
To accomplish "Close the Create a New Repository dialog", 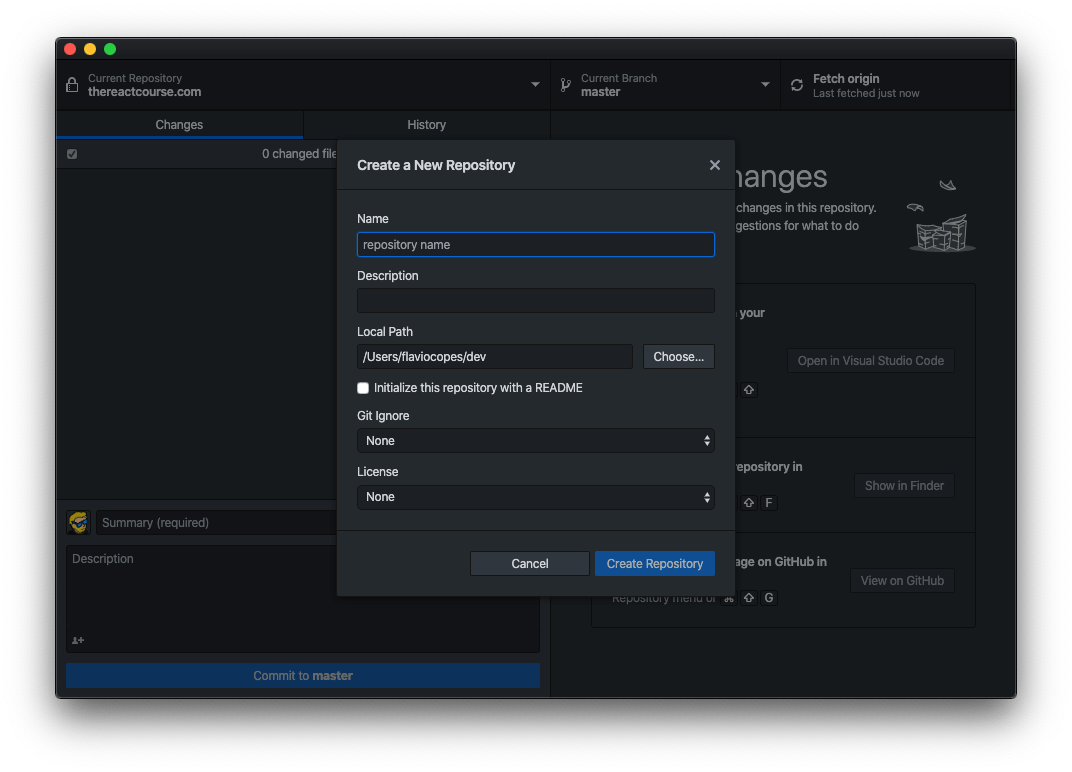I will tap(714, 165).
